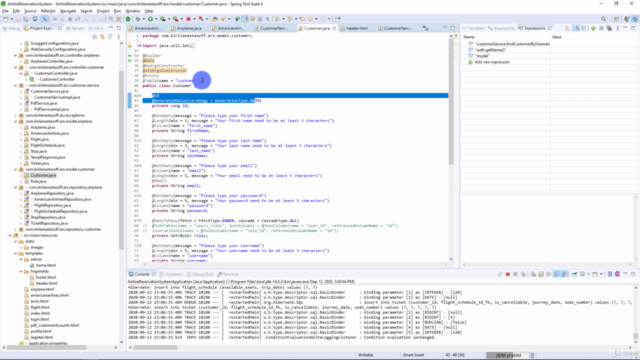
Task: Click Remove All Expressions double-X icon
Action: (609, 28)
